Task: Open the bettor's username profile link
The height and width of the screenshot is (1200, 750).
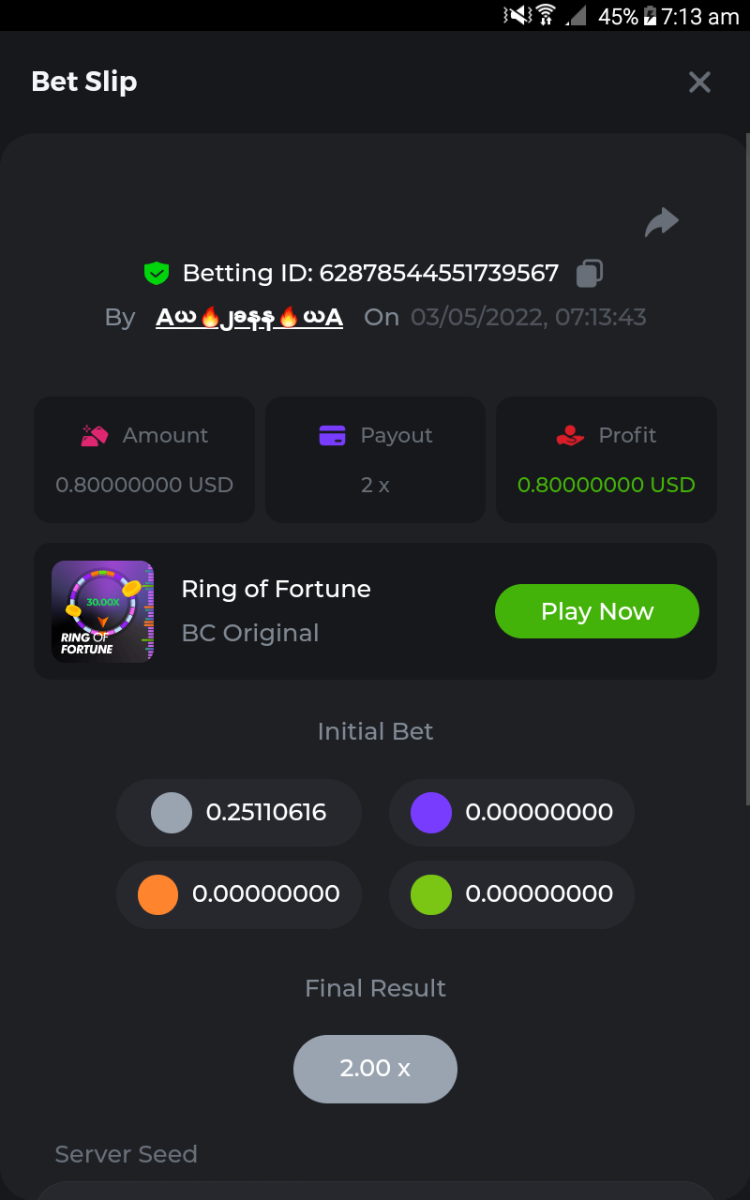Action: (x=249, y=318)
